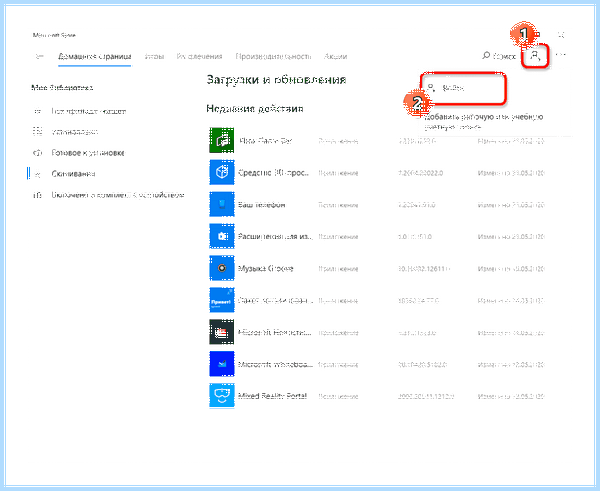Image resolution: width=600 pixels, height=491 pixels.
Task: Click the Средство 3D-просмотра cube icon
Action: click(222, 173)
